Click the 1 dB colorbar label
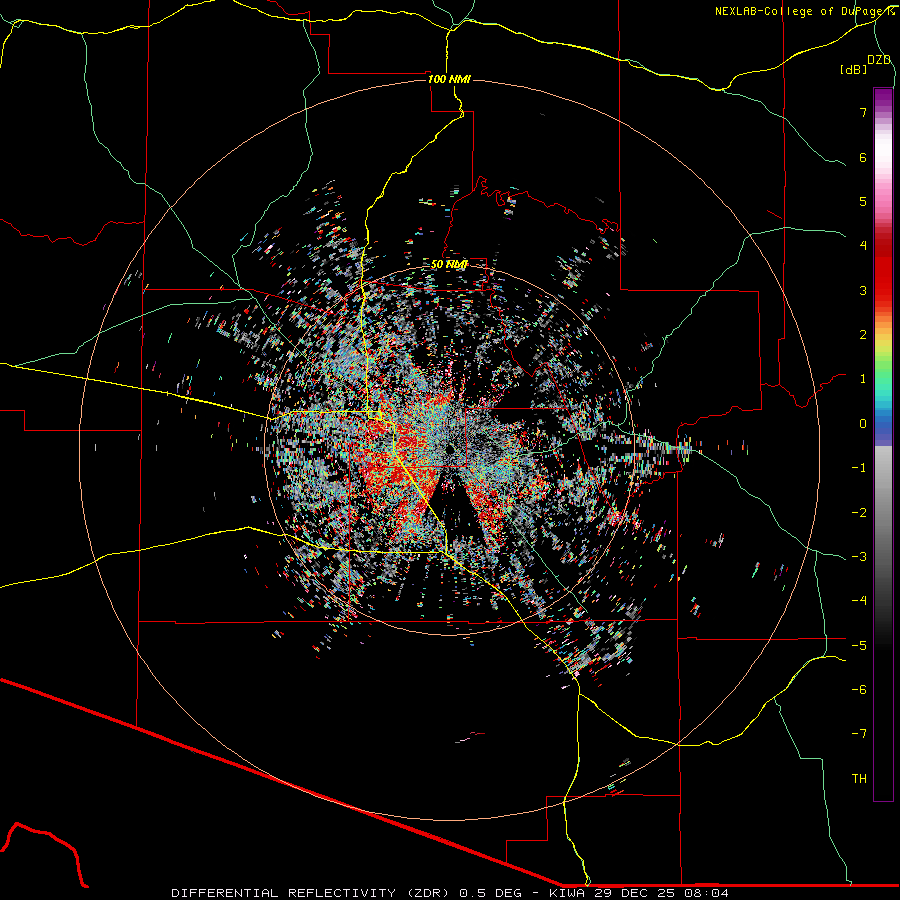The image size is (900, 900). (x=863, y=379)
